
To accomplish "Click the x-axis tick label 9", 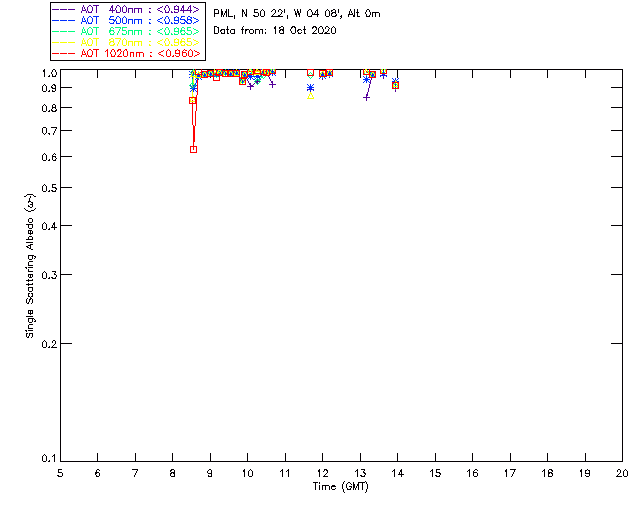I will click(210, 473).
